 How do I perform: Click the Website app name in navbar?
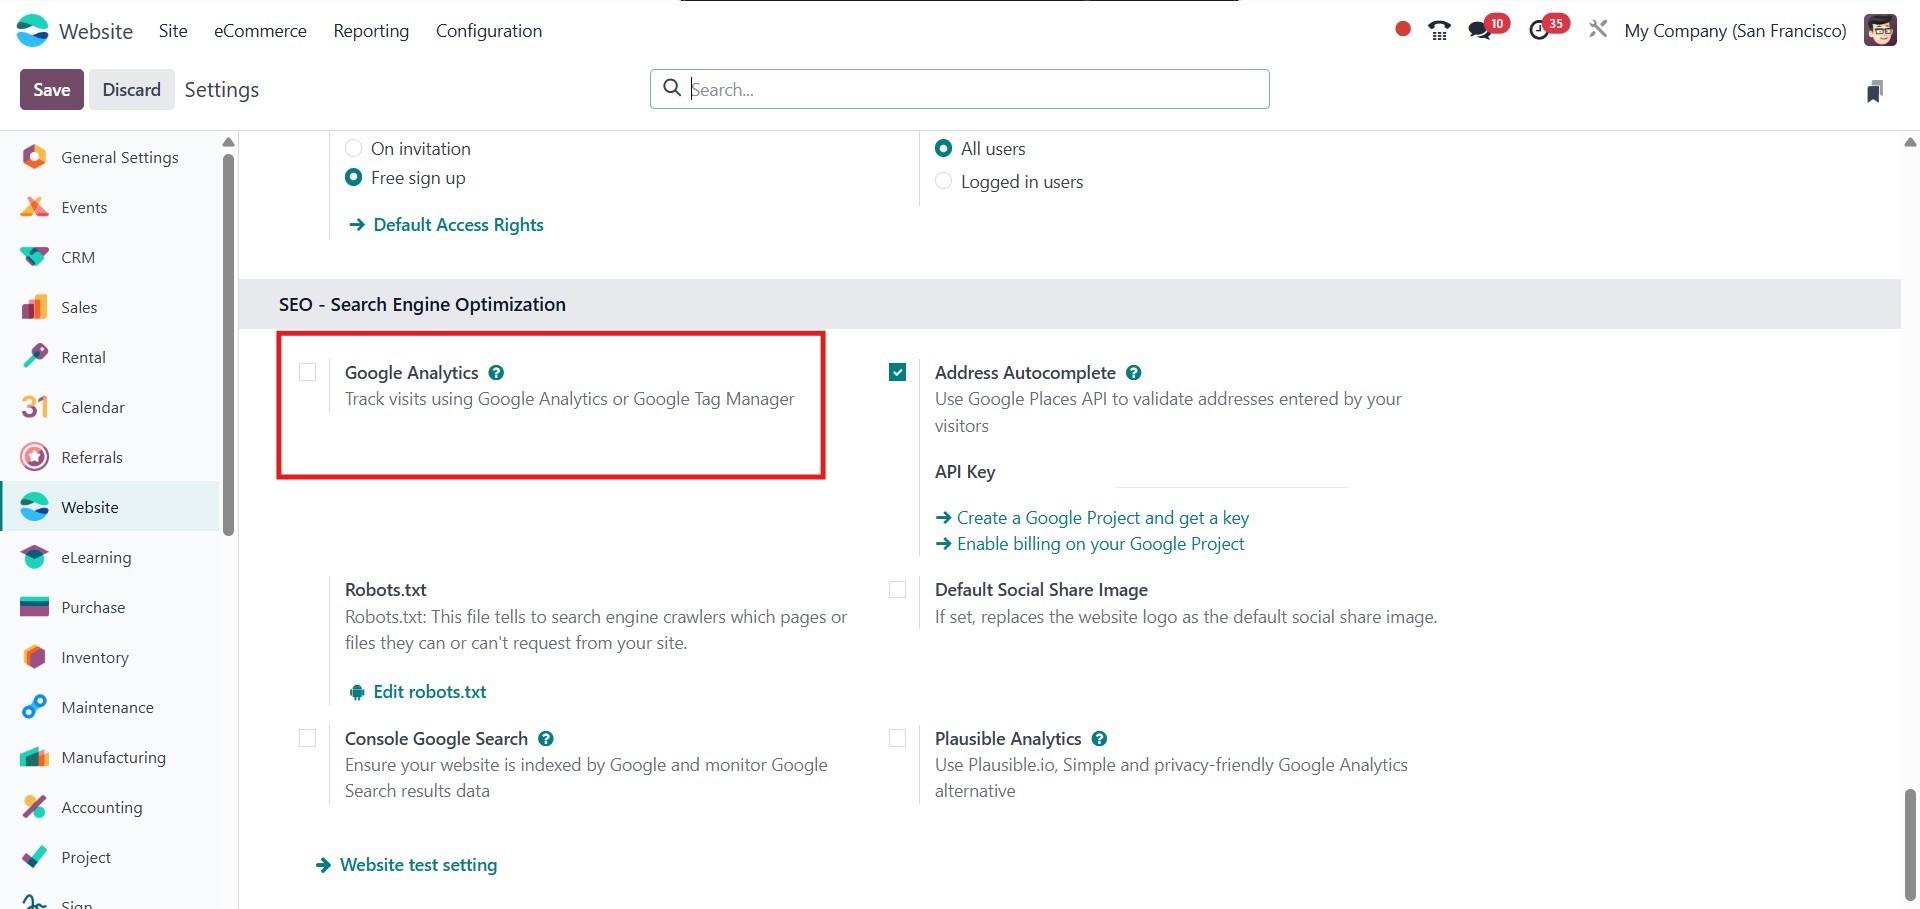click(96, 31)
